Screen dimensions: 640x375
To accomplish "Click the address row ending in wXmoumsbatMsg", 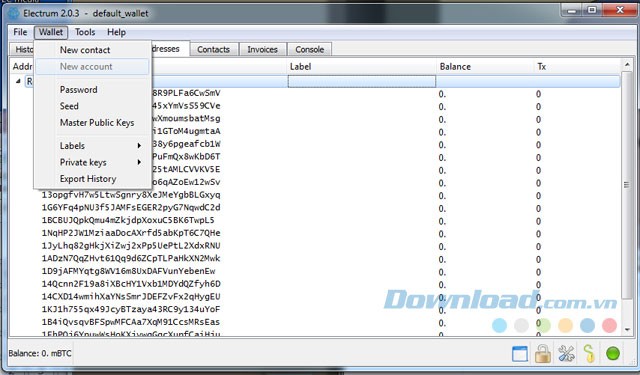I will tap(186, 119).
